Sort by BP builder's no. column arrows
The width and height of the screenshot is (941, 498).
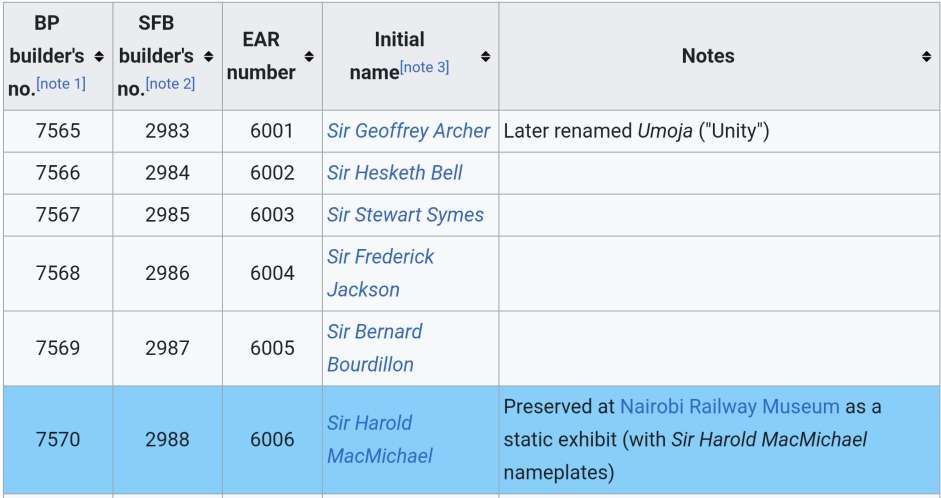[99, 56]
